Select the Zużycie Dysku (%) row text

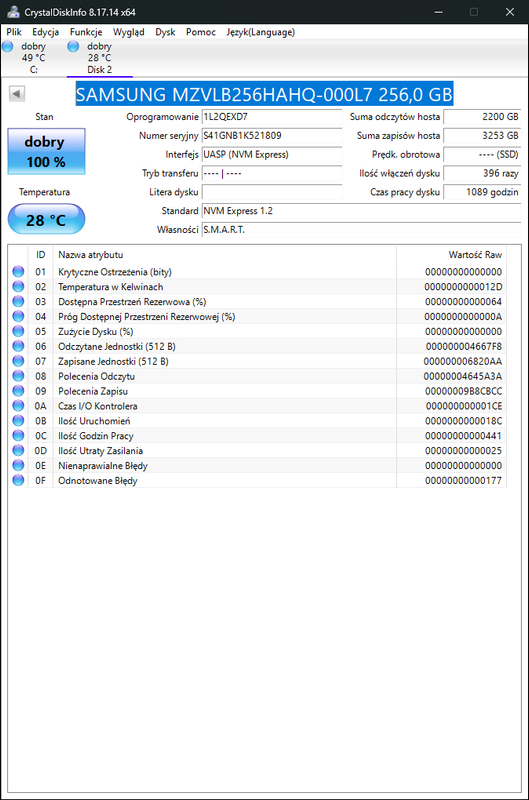(95, 332)
